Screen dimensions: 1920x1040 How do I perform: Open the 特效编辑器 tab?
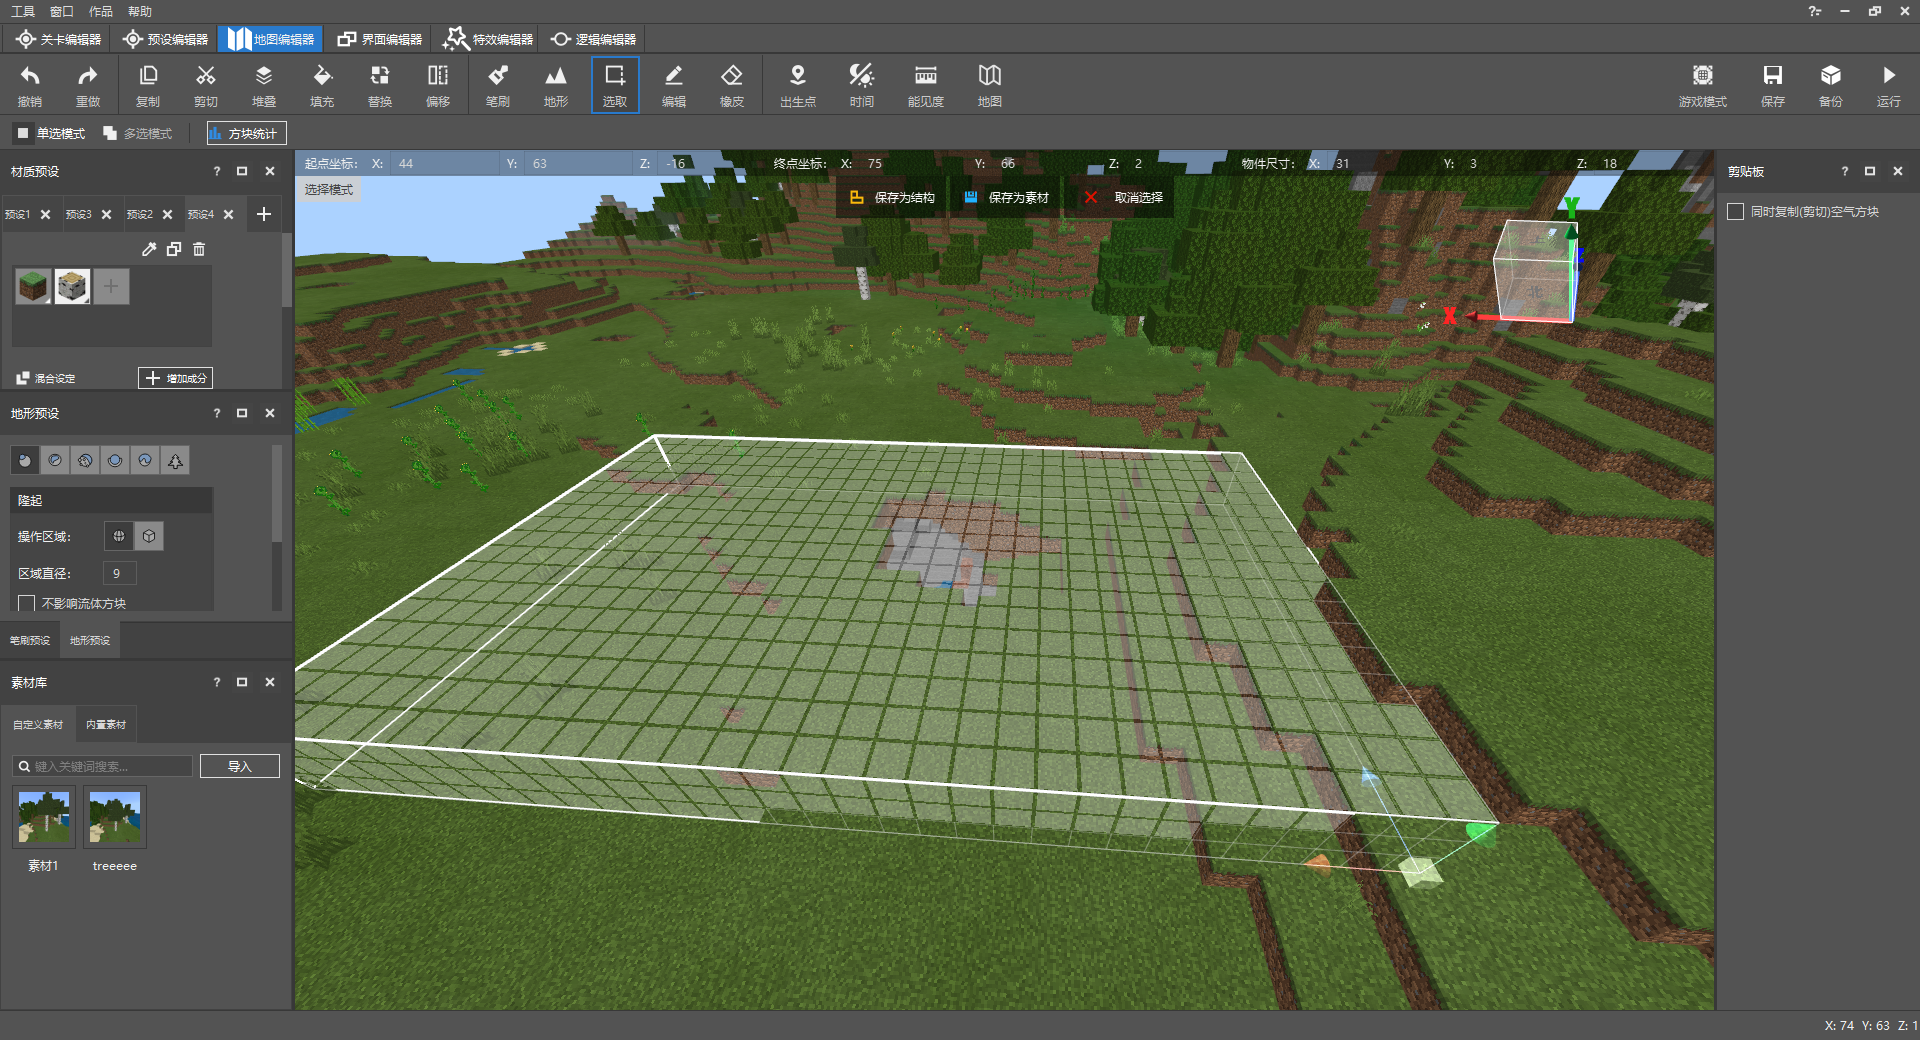tap(488, 39)
